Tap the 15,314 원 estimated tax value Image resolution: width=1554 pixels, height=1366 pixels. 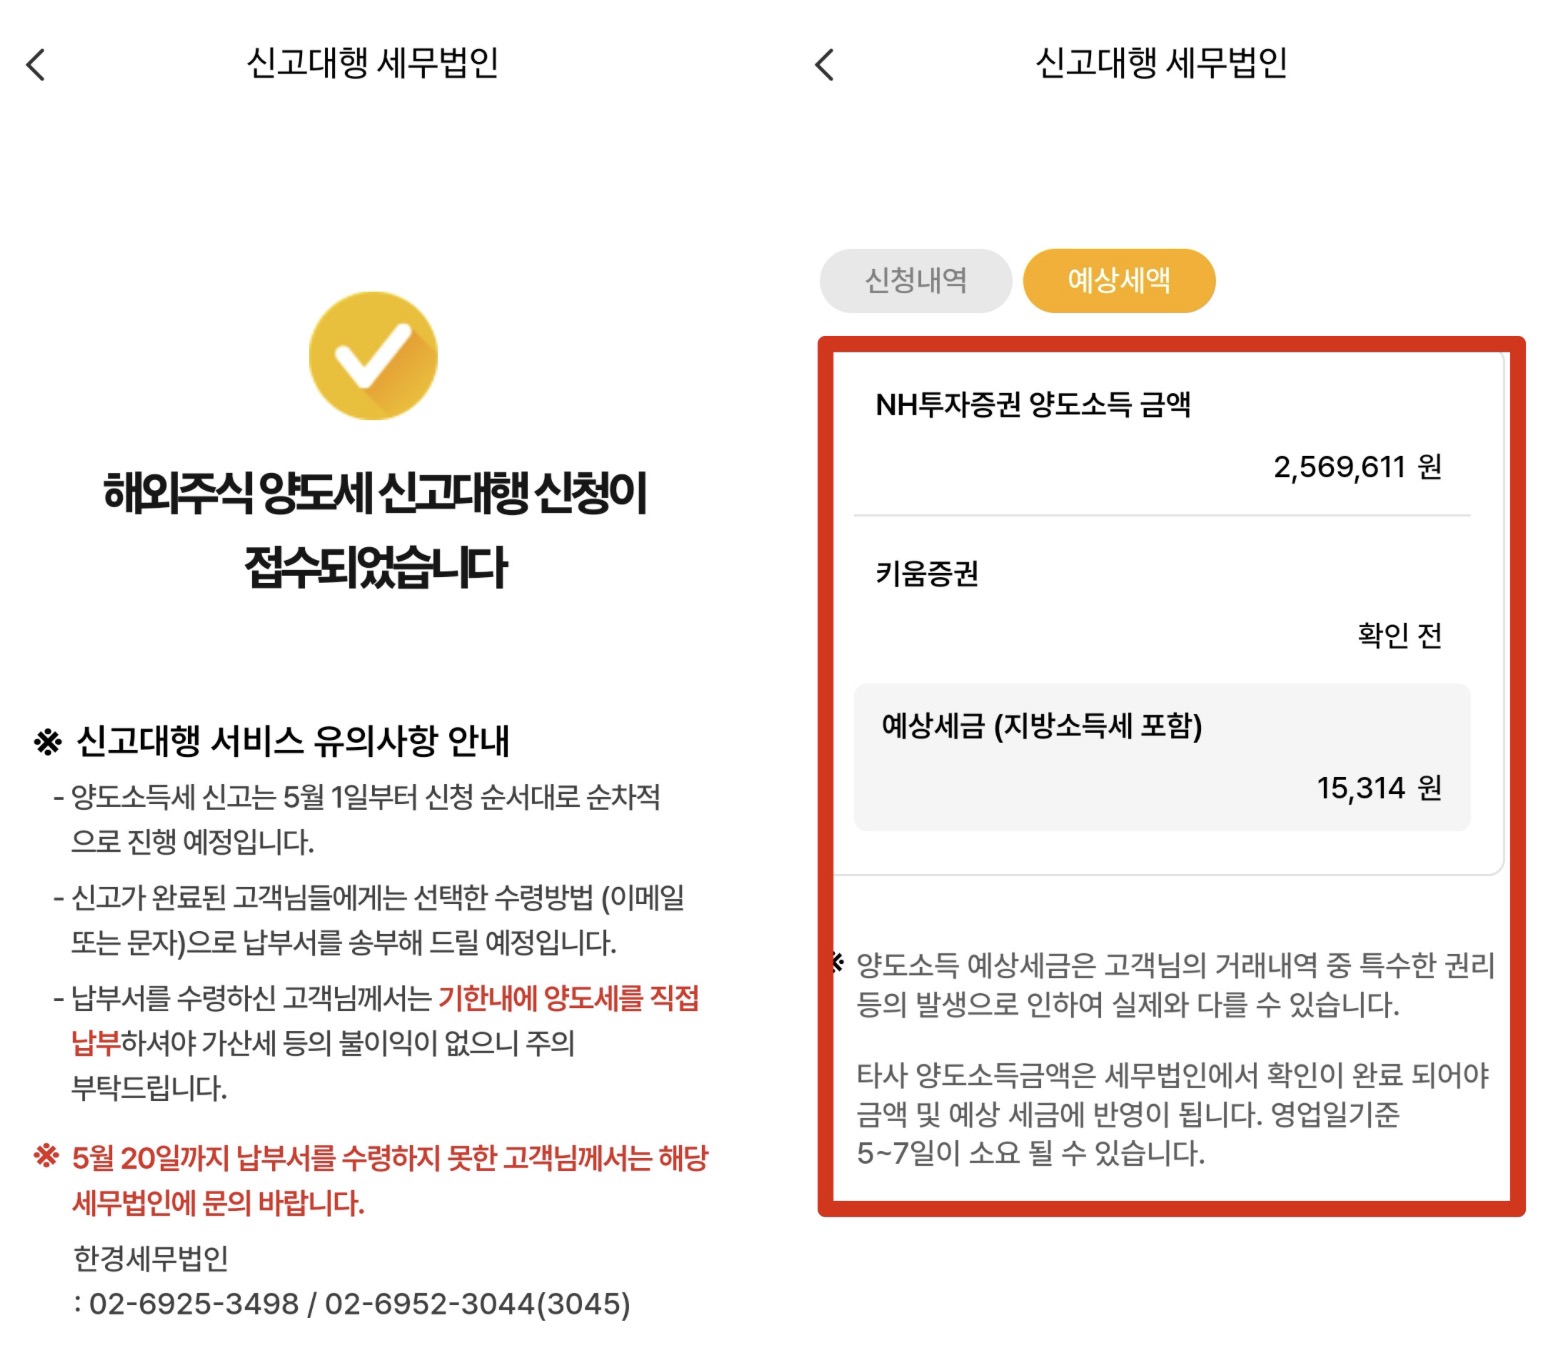click(1379, 788)
